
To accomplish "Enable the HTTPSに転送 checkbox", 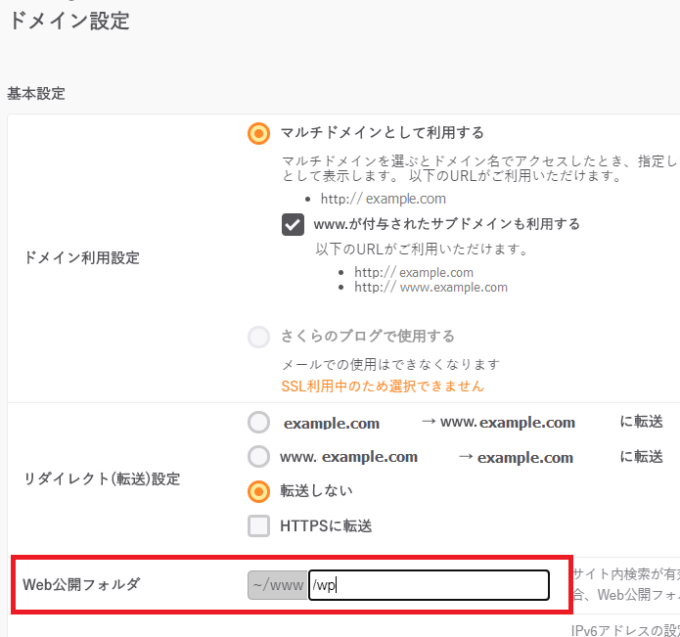I will point(259,525).
